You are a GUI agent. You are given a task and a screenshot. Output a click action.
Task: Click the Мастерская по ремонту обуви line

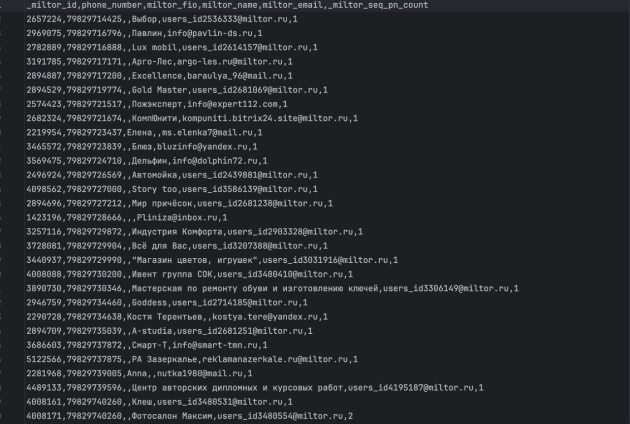(x=272, y=288)
